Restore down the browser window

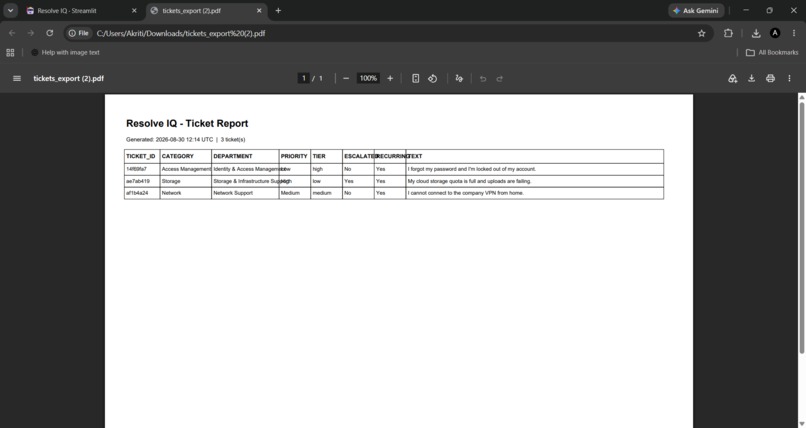pyautogui.click(x=770, y=10)
